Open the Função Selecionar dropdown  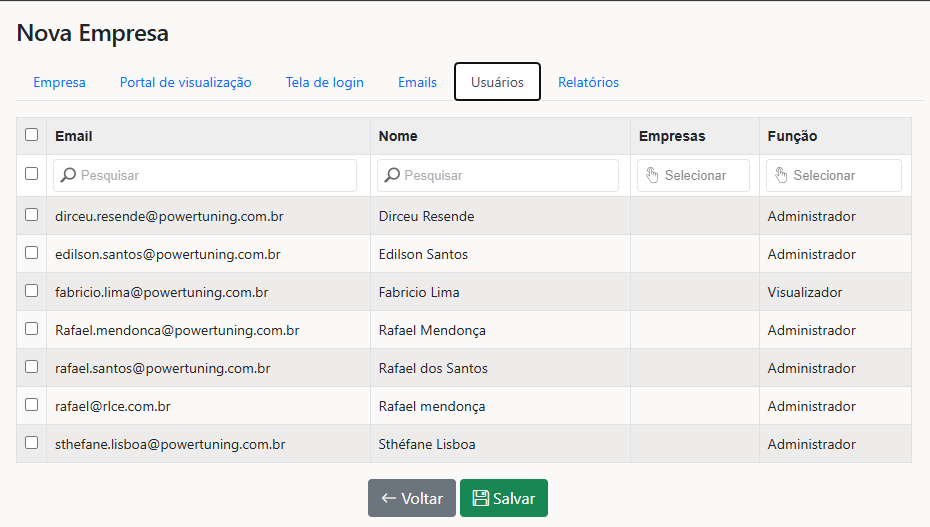click(834, 176)
